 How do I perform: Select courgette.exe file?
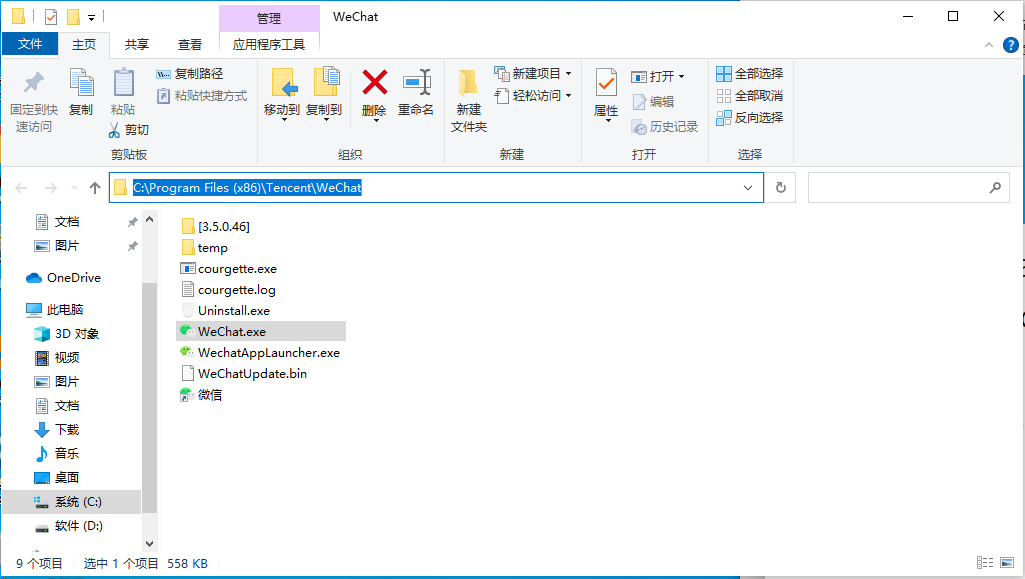pos(229,269)
